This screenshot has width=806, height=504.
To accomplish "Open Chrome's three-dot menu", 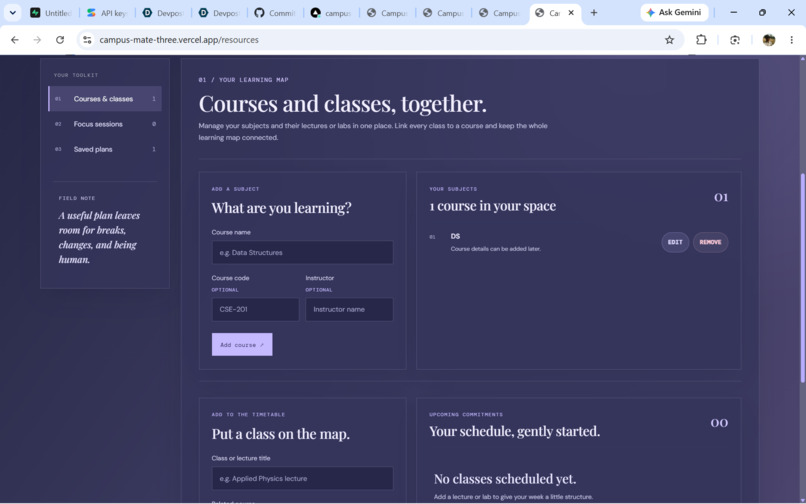I will [791, 40].
